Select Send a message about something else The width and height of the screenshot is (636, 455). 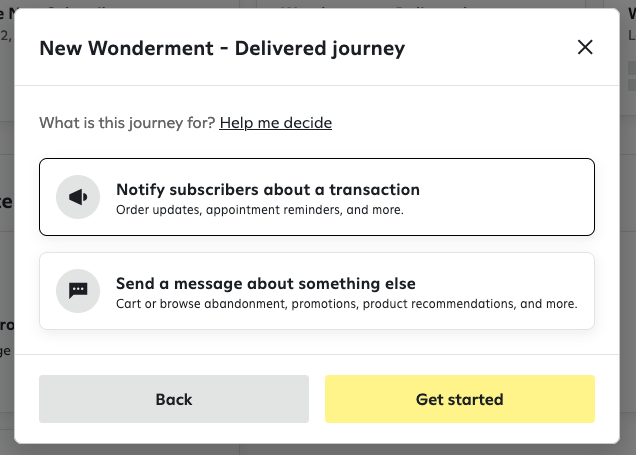[317, 291]
